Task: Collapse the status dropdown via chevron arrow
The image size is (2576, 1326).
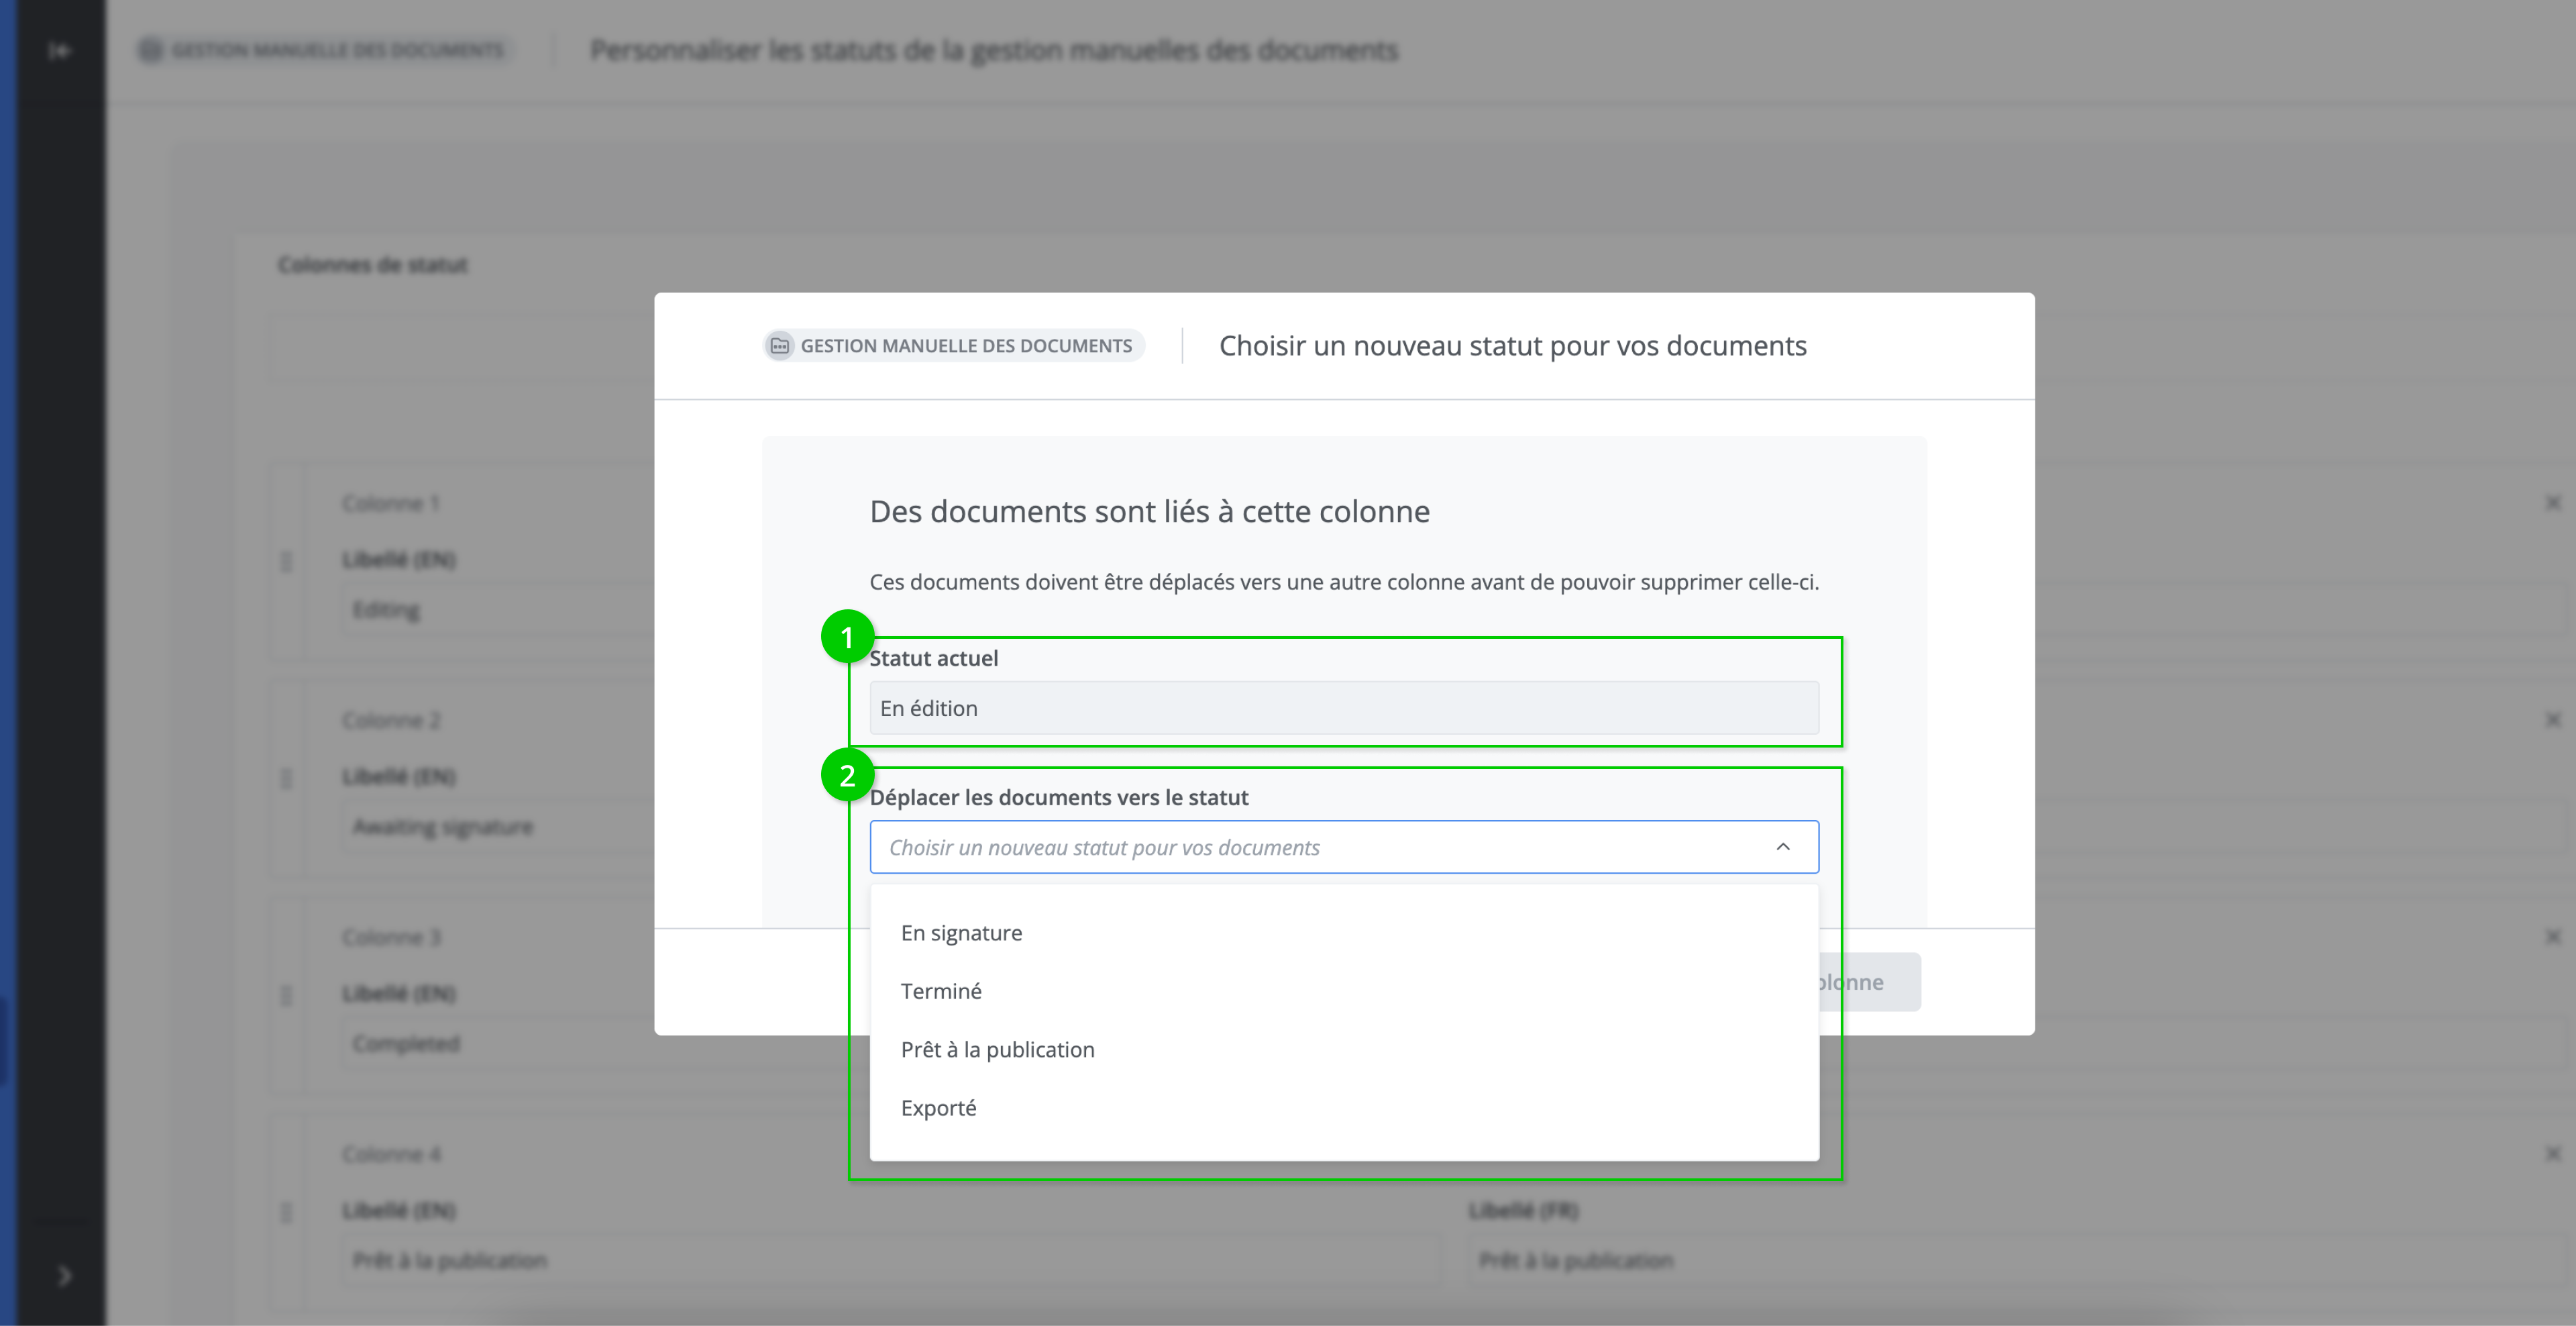Action: (1782, 847)
